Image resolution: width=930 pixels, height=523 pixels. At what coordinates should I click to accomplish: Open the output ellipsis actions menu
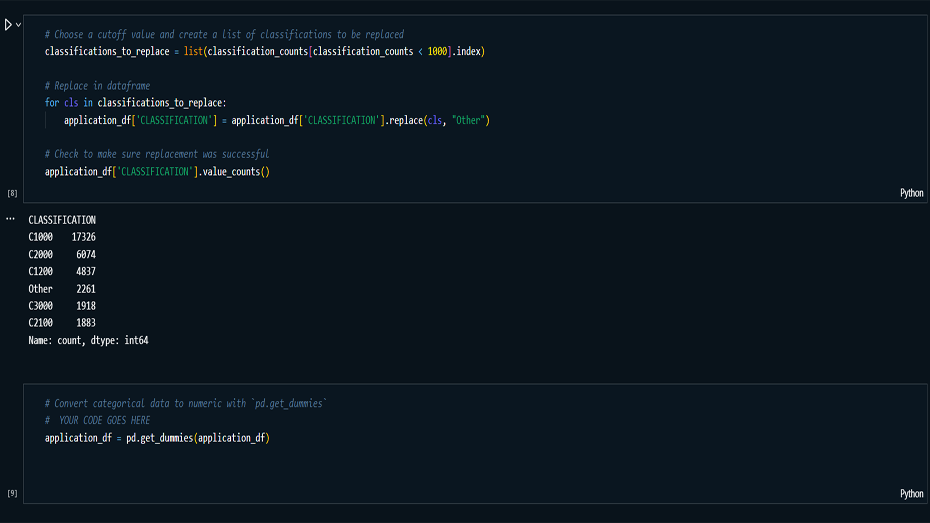click(10, 218)
